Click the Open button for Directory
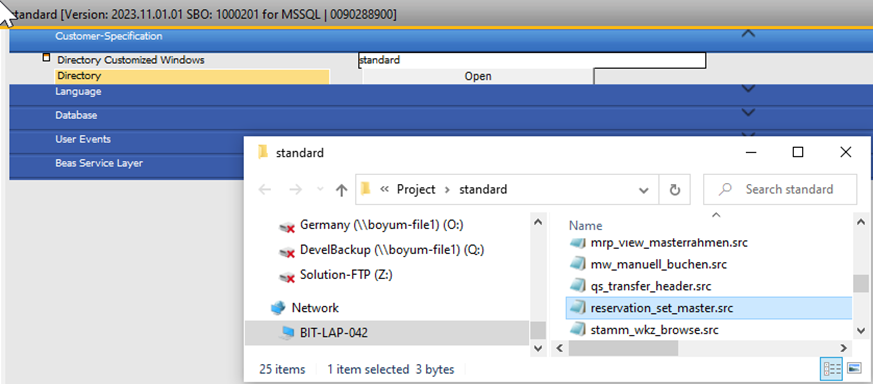 pos(478,76)
